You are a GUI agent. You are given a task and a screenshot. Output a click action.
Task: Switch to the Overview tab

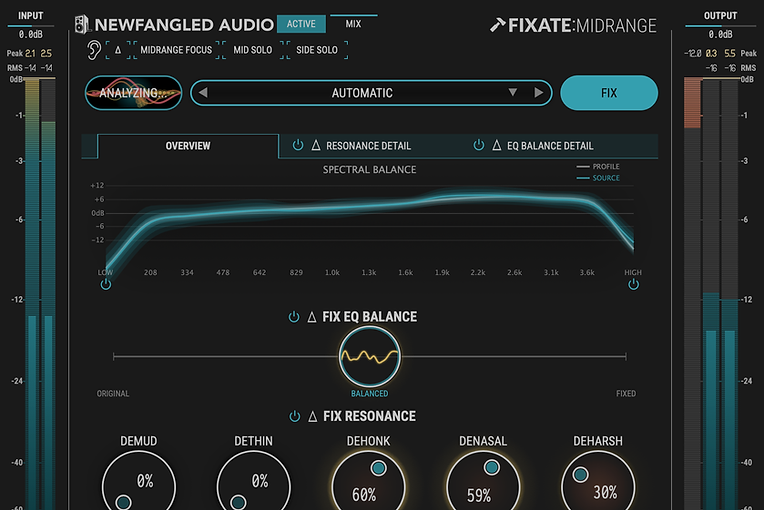188,146
